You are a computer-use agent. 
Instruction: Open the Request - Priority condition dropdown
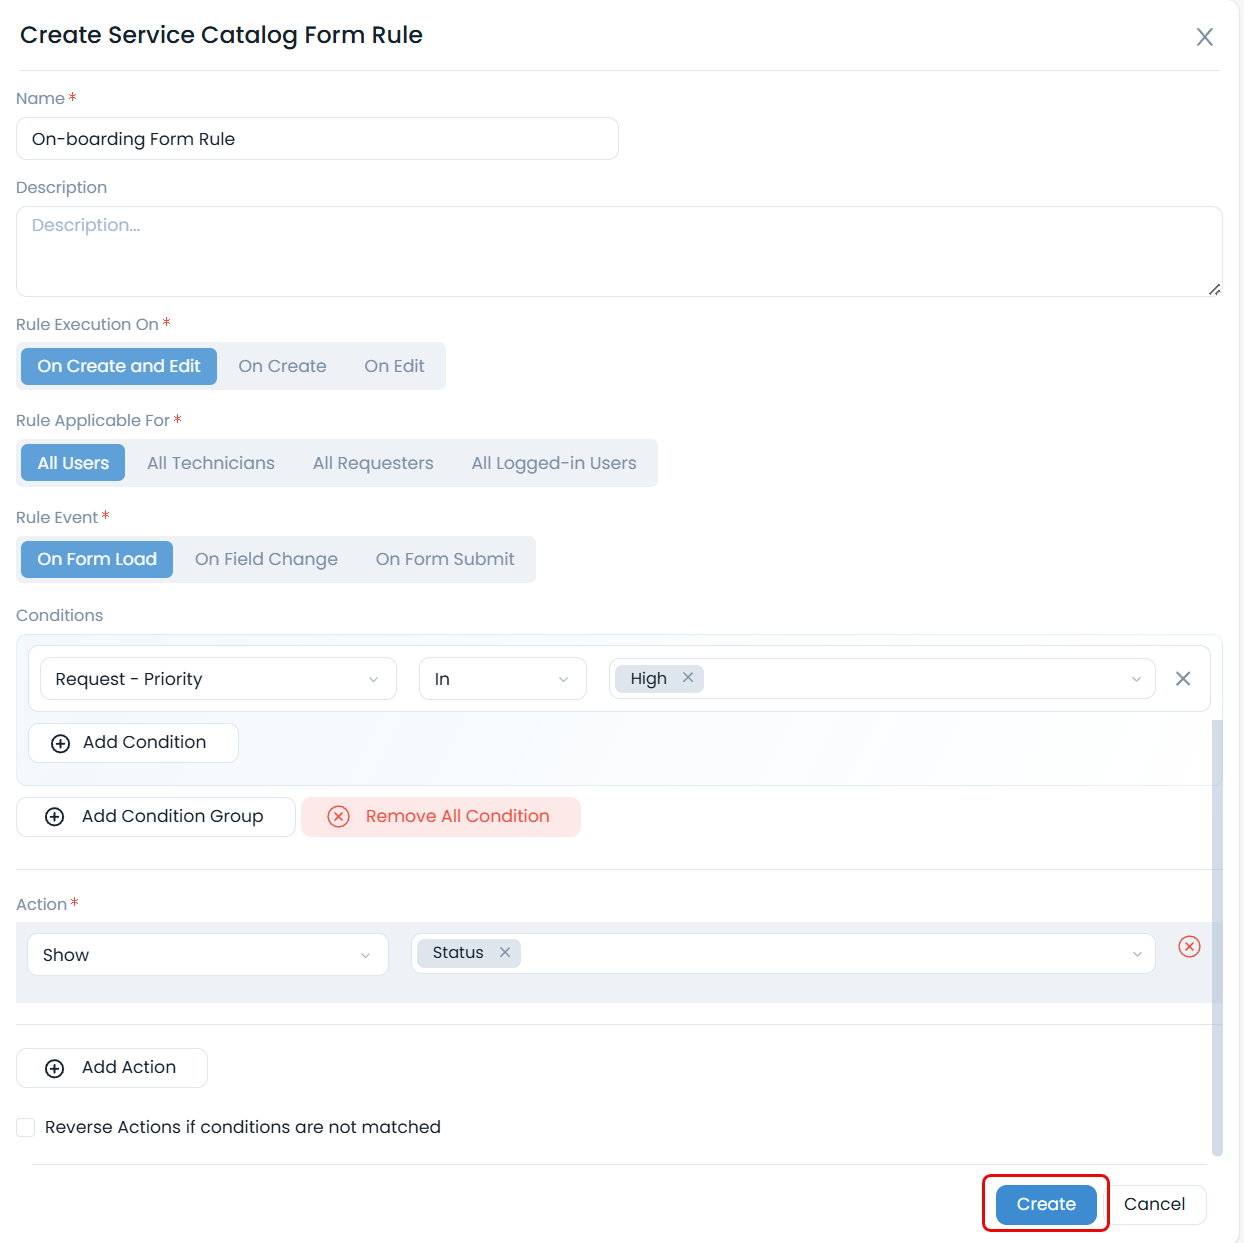click(218, 678)
